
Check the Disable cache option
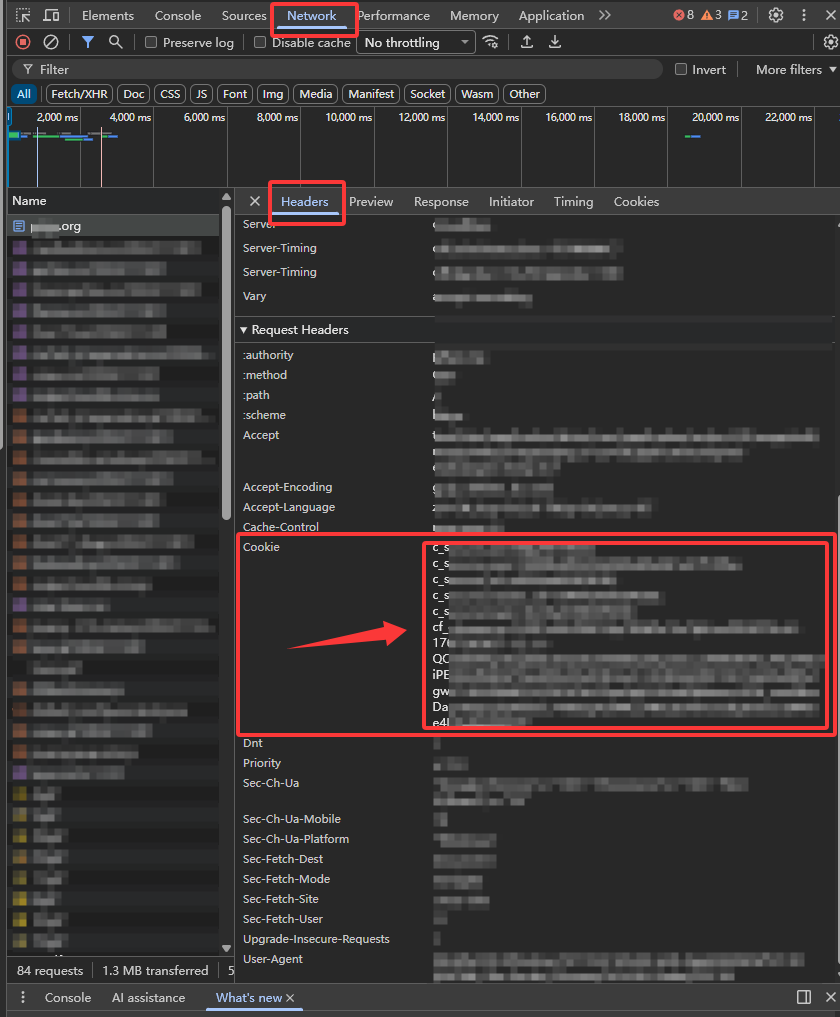tap(260, 43)
